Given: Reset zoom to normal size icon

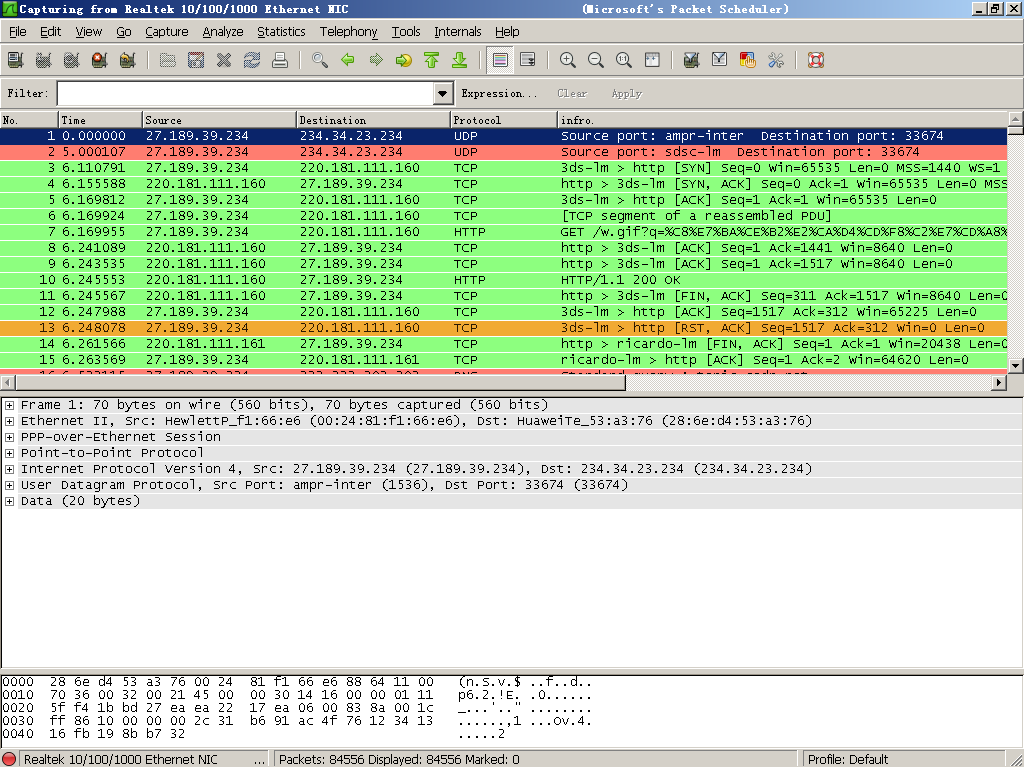Looking at the screenshot, I should pos(624,60).
